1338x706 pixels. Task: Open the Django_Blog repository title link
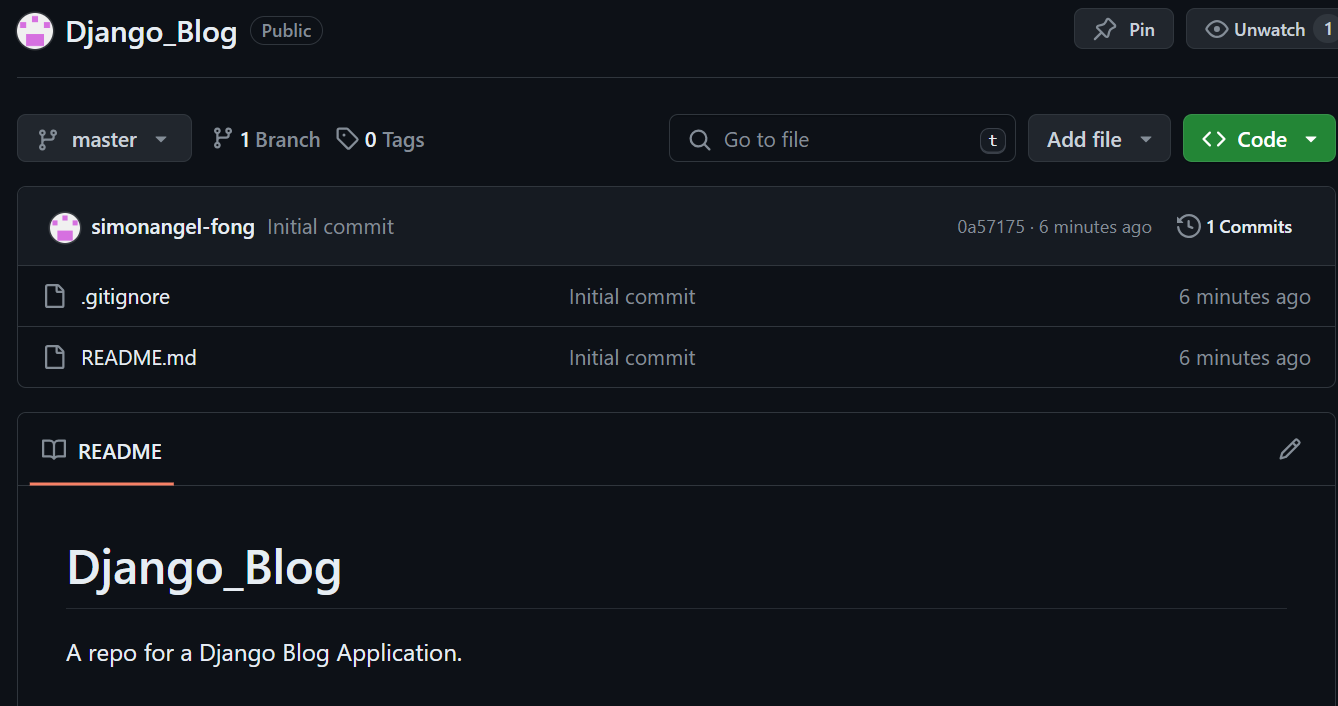pyautogui.click(x=151, y=31)
